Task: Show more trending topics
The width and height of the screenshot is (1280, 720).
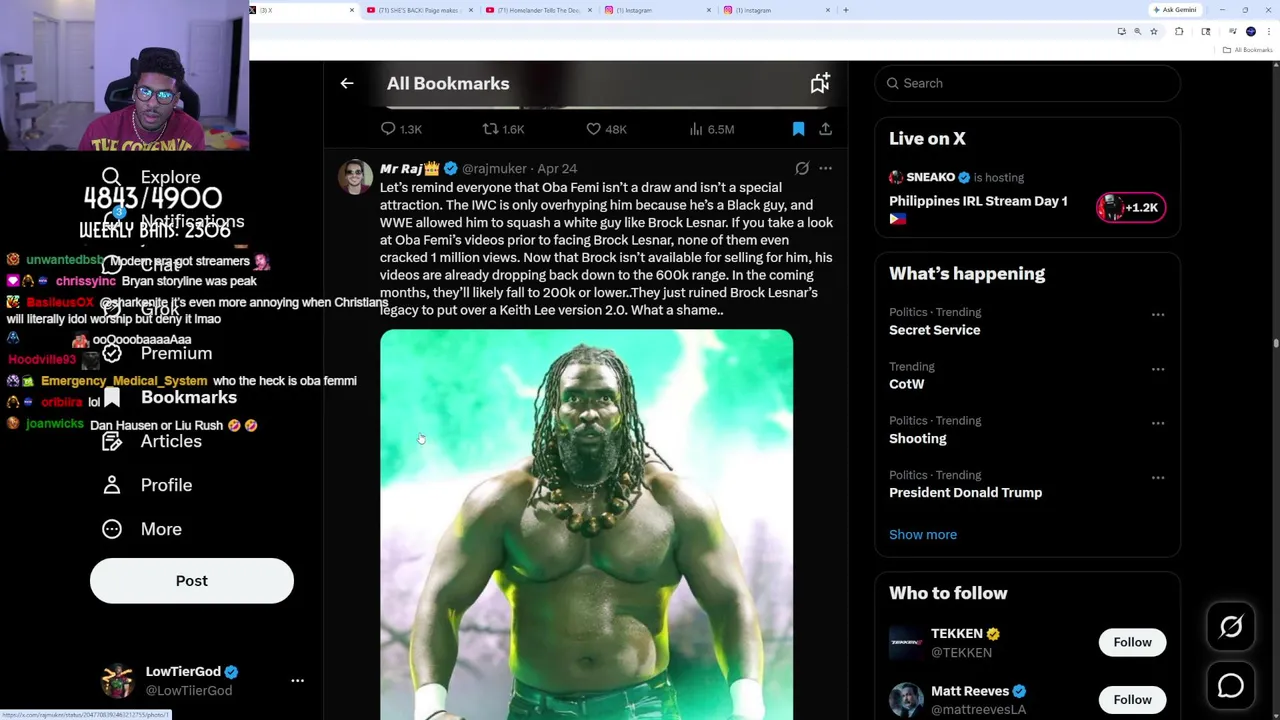Action: (923, 534)
